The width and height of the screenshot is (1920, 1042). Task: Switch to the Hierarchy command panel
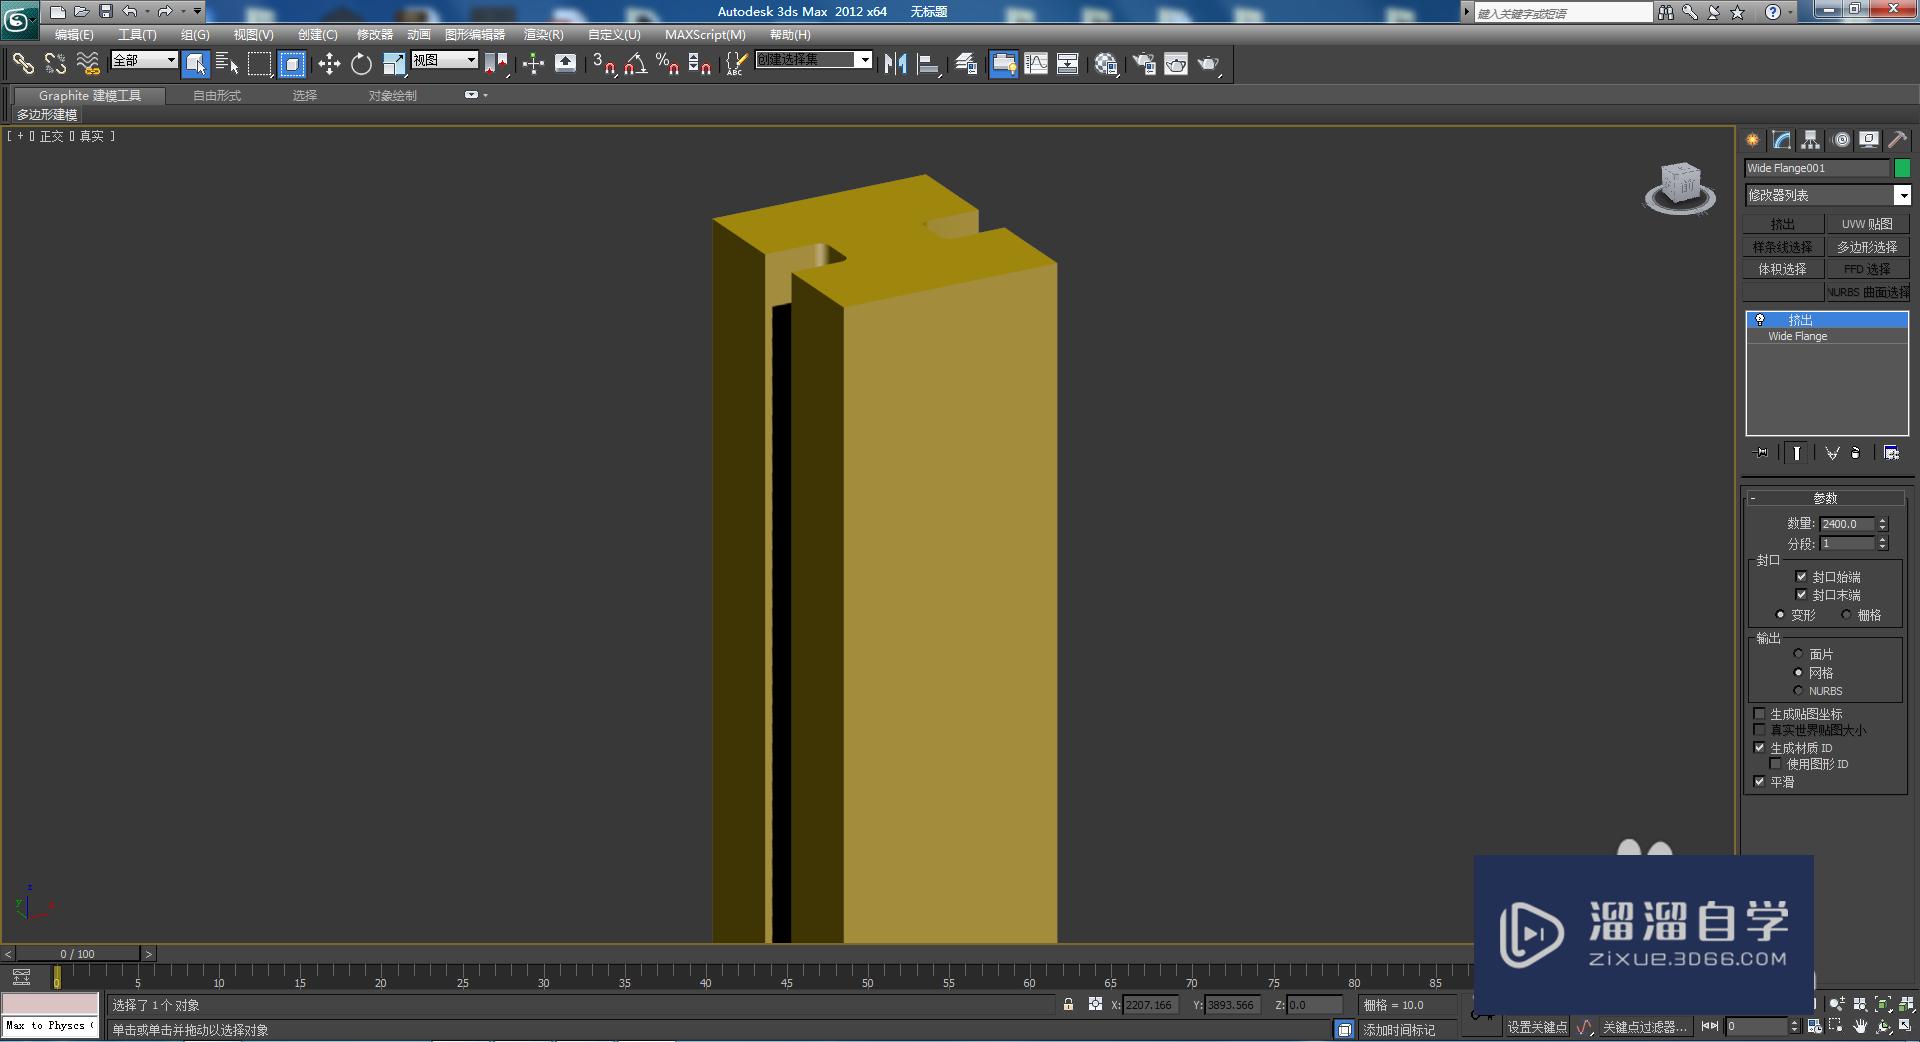coord(1811,140)
